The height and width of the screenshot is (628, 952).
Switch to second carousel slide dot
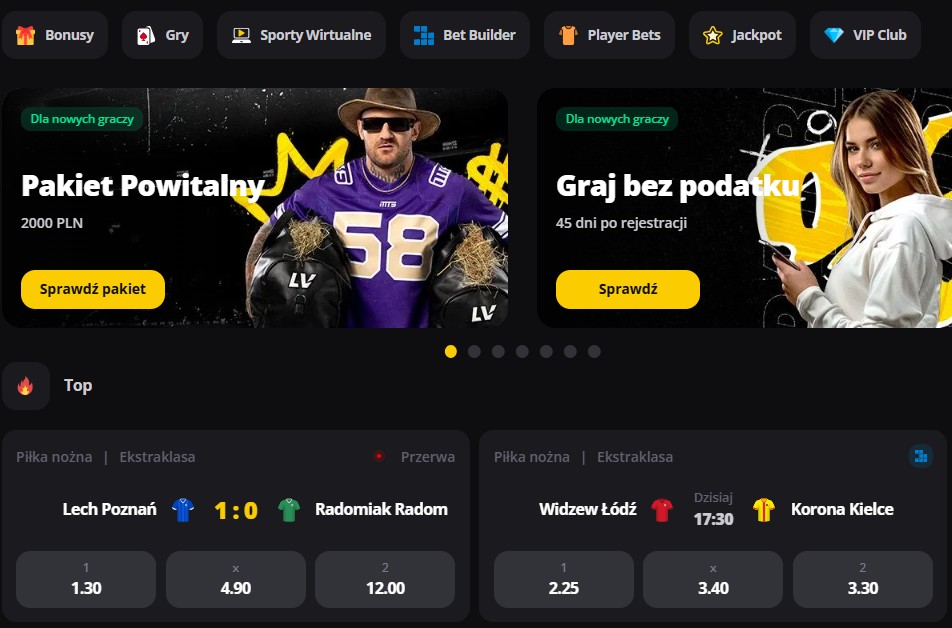pyautogui.click(x=475, y=352)
